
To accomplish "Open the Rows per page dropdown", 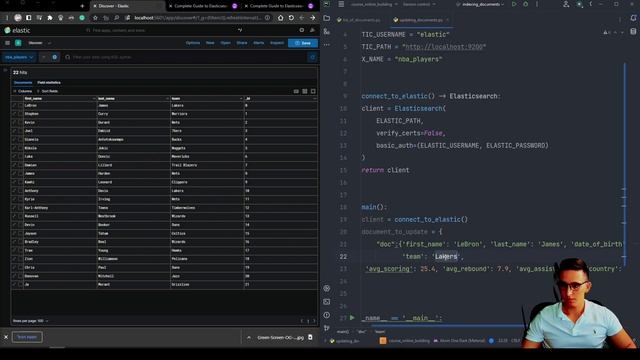I will (31, 321).
